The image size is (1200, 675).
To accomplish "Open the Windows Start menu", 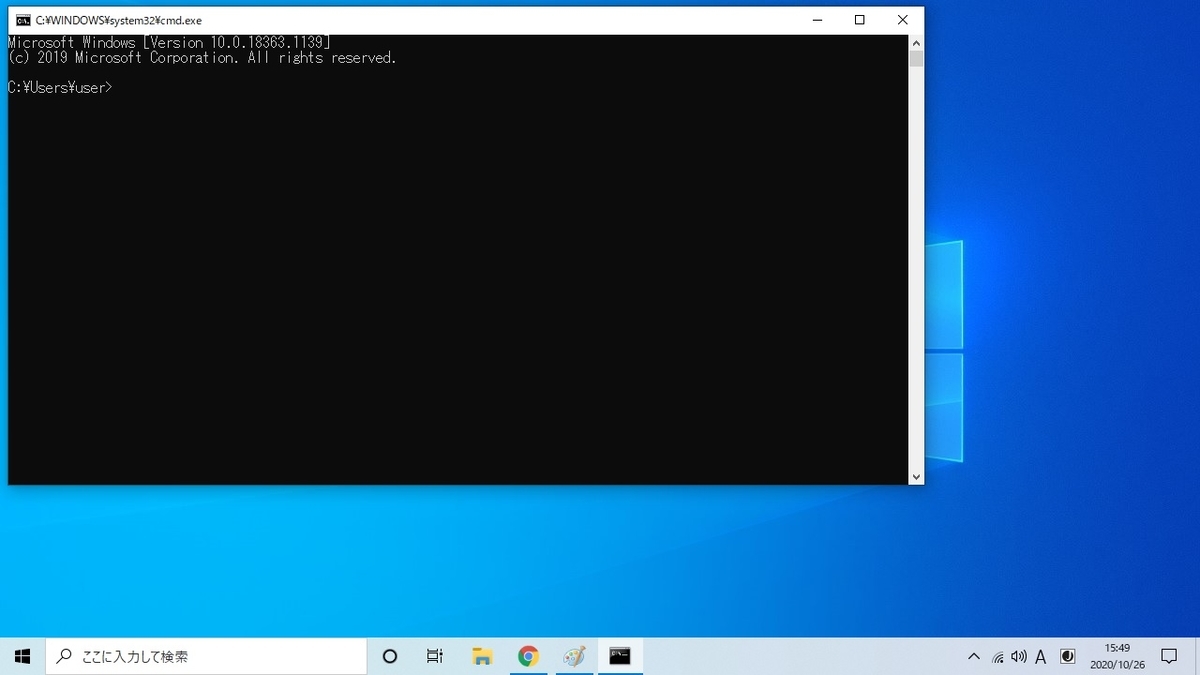I will click(x=23, y=656).
